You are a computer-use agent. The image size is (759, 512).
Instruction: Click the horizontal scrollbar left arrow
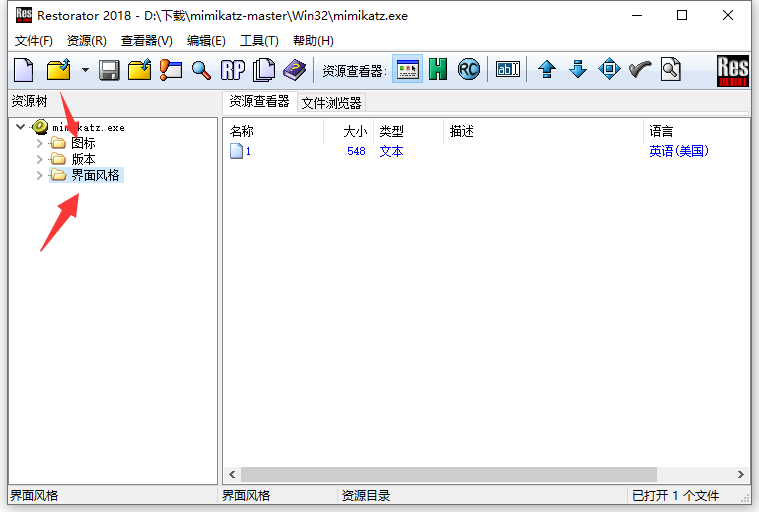pyautogui.click(x=232, y=474)
